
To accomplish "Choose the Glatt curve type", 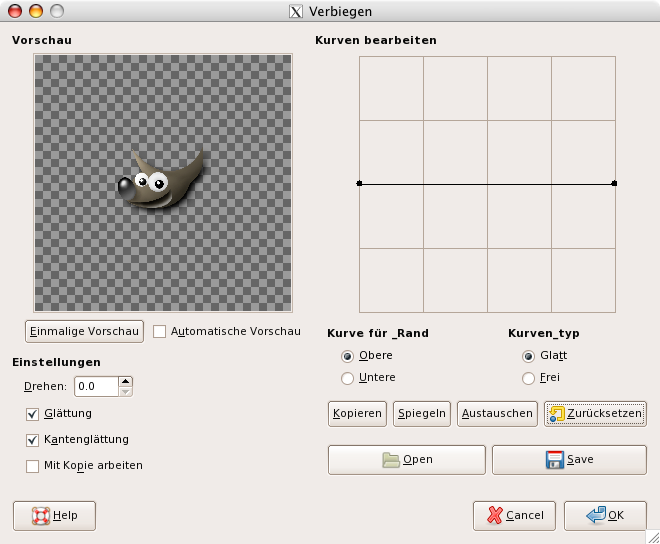I will (528, 356).
